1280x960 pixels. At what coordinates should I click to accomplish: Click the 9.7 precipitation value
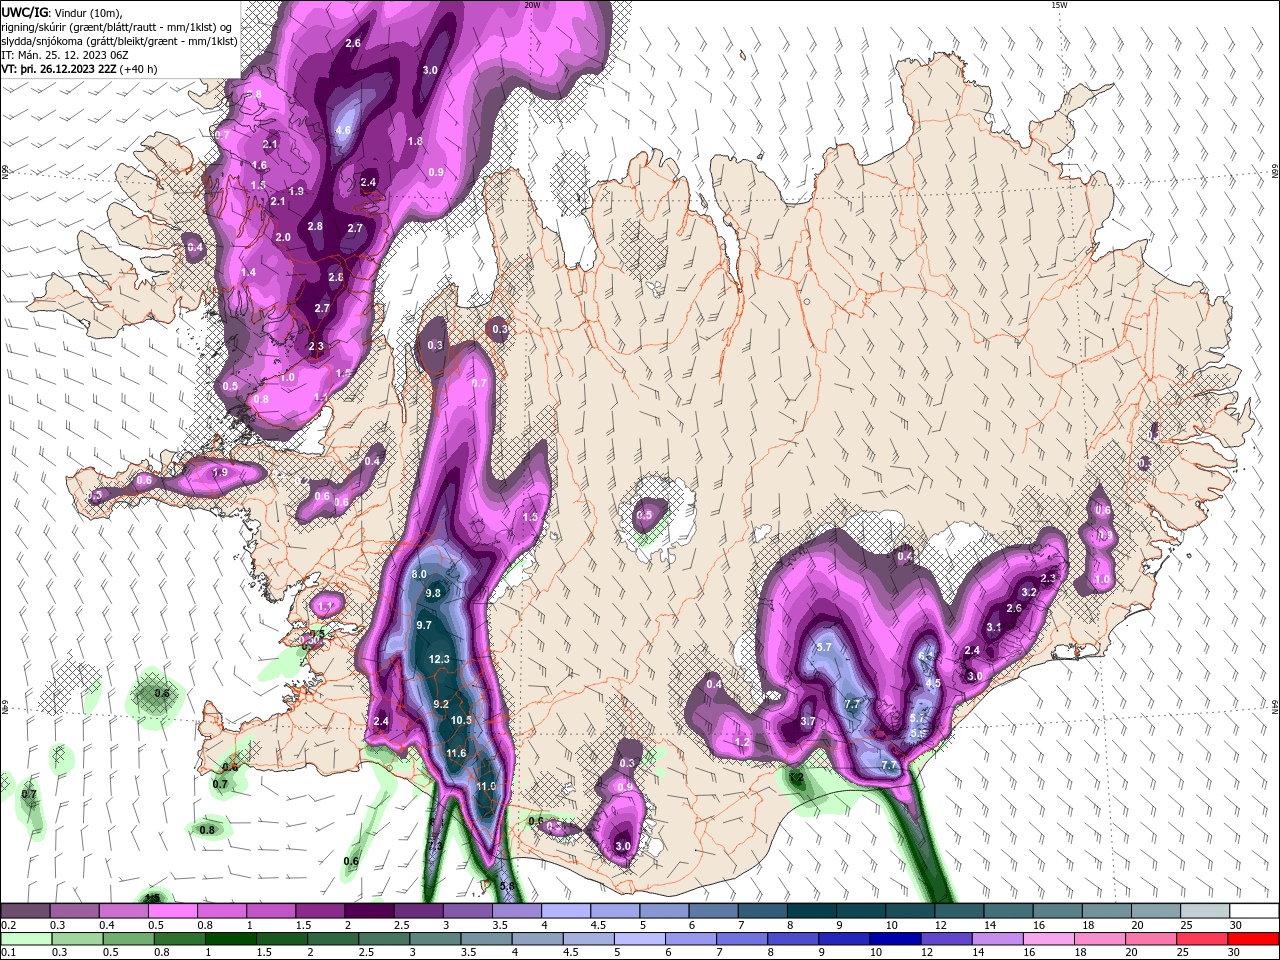[x=423, y=625]
